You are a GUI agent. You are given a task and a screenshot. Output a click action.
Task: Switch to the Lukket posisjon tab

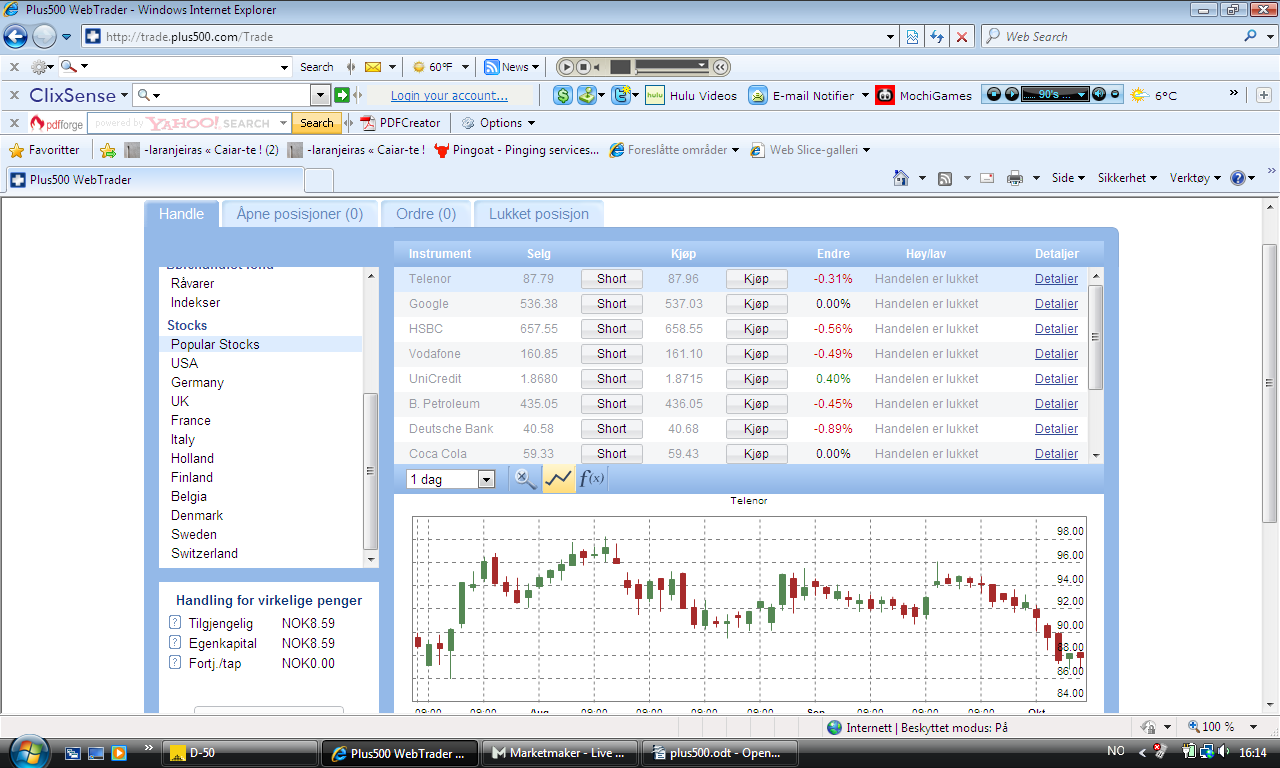click(539, 214)
